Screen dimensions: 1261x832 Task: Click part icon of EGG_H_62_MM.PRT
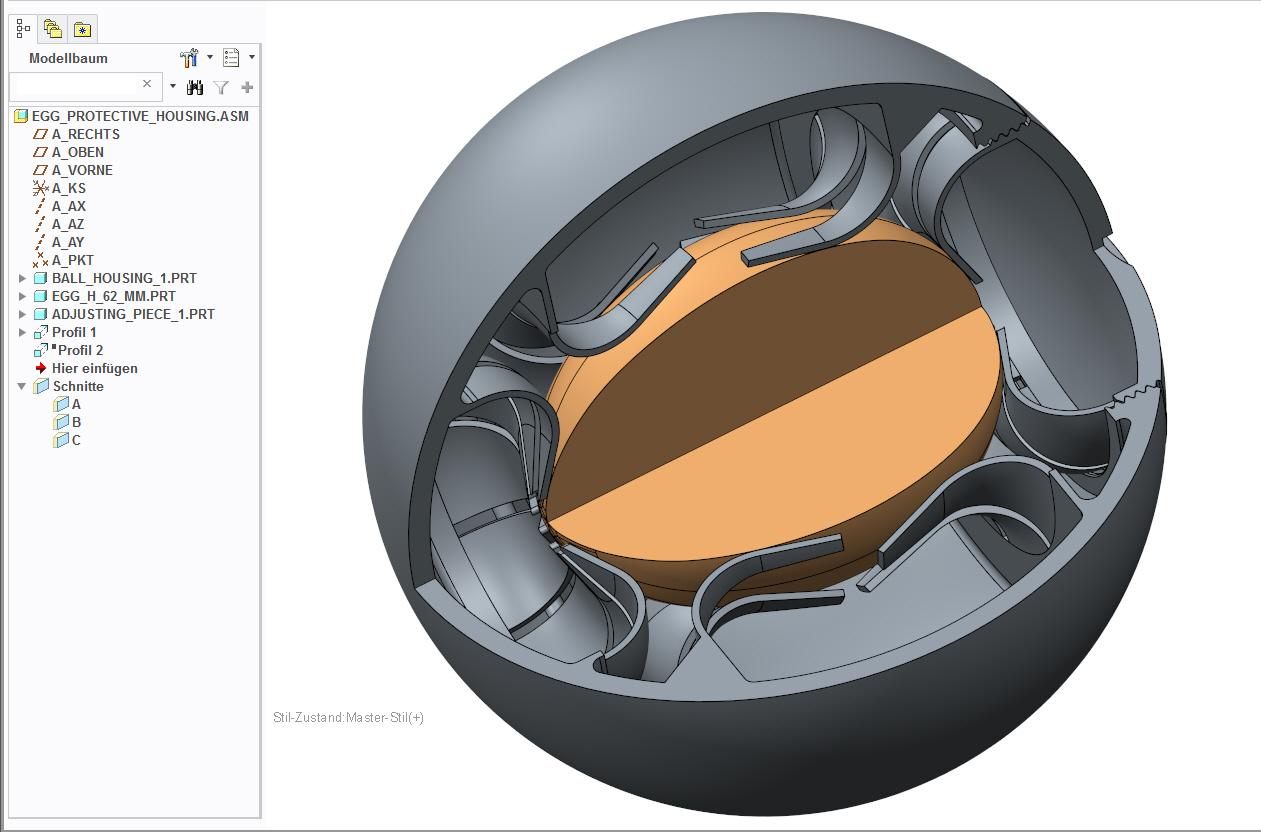pyautogui.click(x=41, y=296)
